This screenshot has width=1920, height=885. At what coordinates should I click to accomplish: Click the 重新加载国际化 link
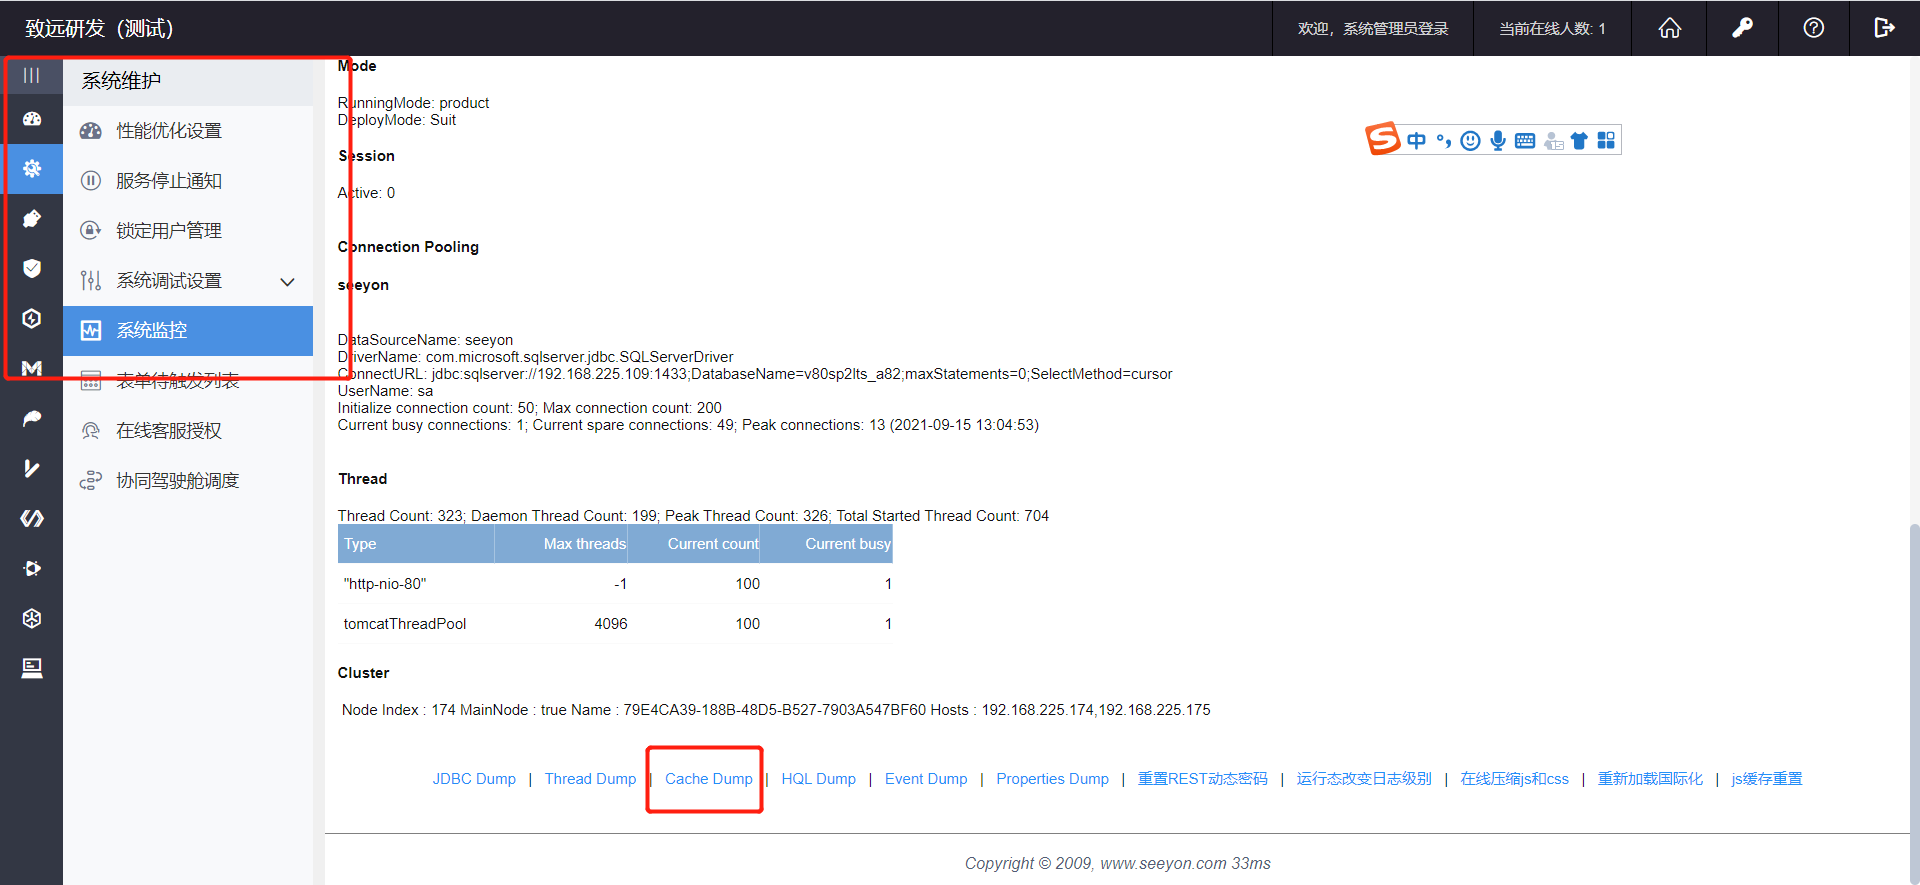1650,779
